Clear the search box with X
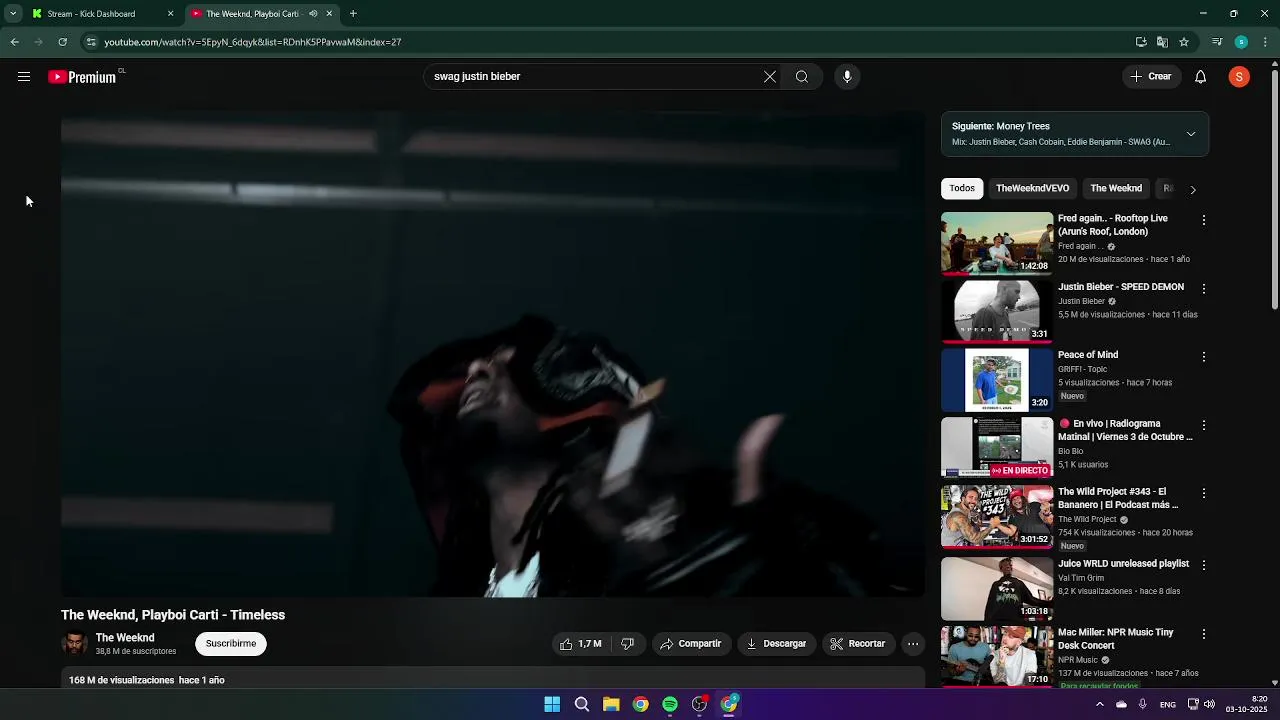 pyautogui.click(x=770, y=77)
